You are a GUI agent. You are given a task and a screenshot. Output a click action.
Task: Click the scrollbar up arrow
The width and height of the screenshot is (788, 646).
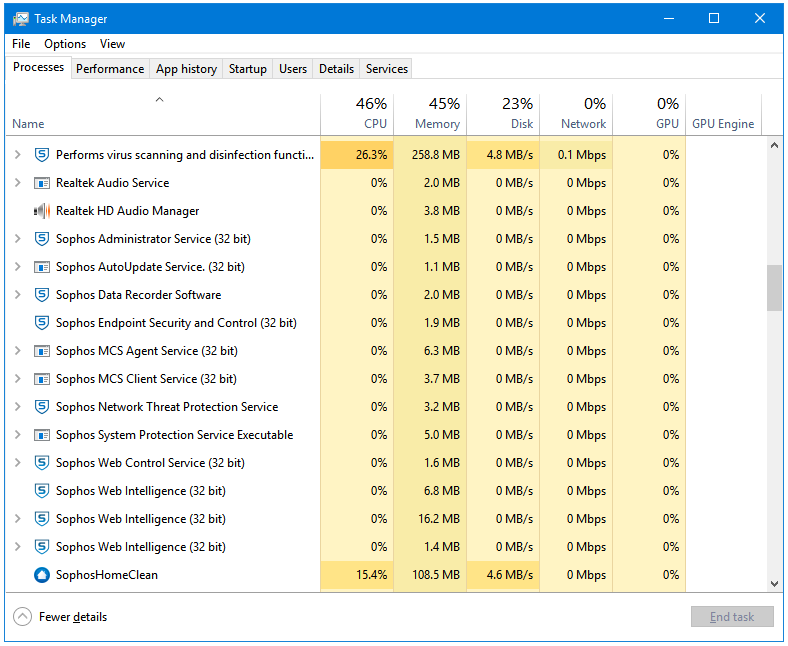pyautogui.click(x=774, y=145)
